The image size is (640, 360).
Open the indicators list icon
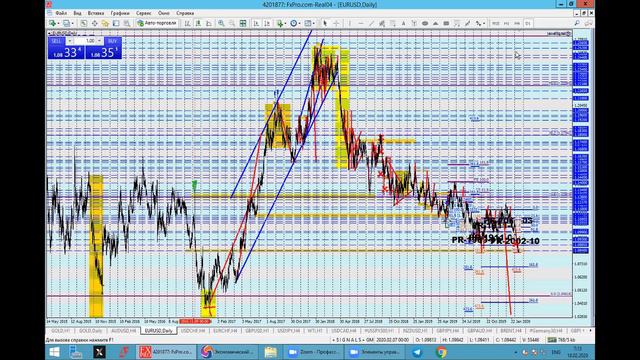[280, 23]
